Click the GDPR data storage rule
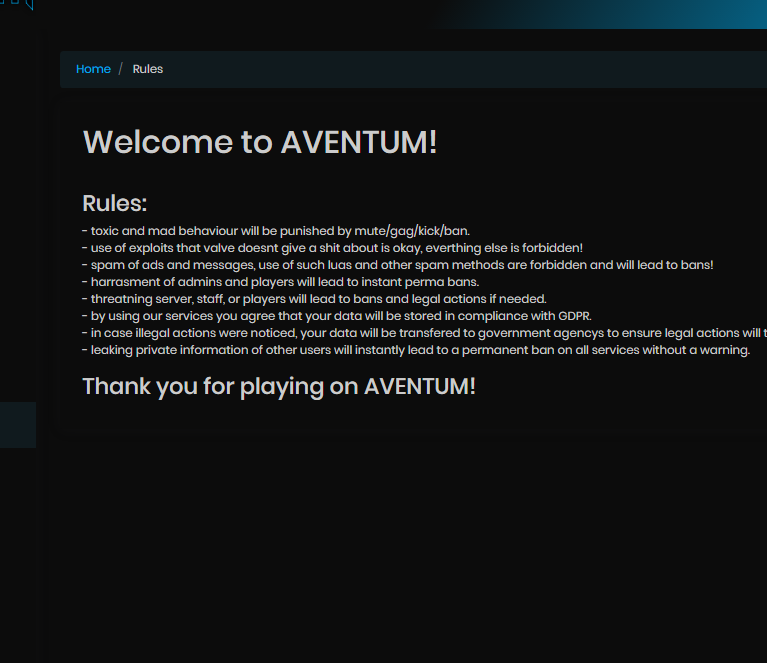Viewport: 767px width, 663px height. tap(337, 316)
